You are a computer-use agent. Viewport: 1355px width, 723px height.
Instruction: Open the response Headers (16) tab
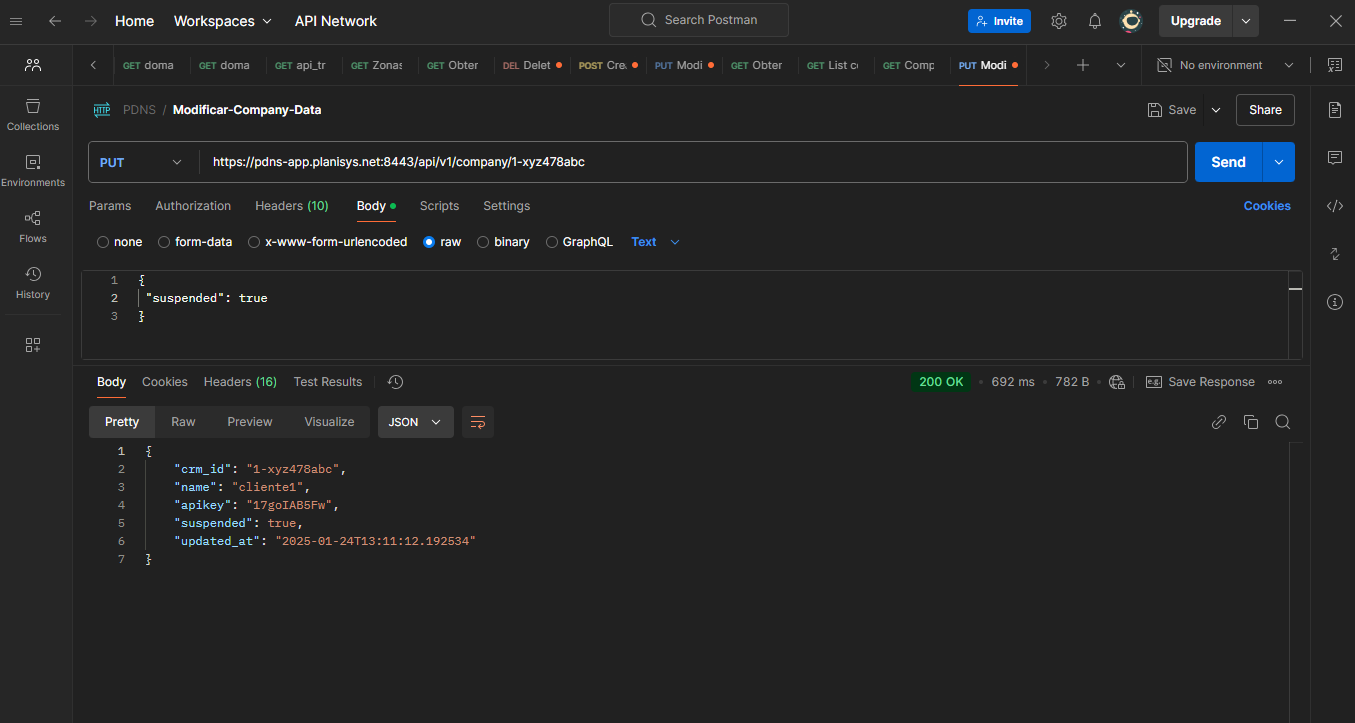point(240,382)
